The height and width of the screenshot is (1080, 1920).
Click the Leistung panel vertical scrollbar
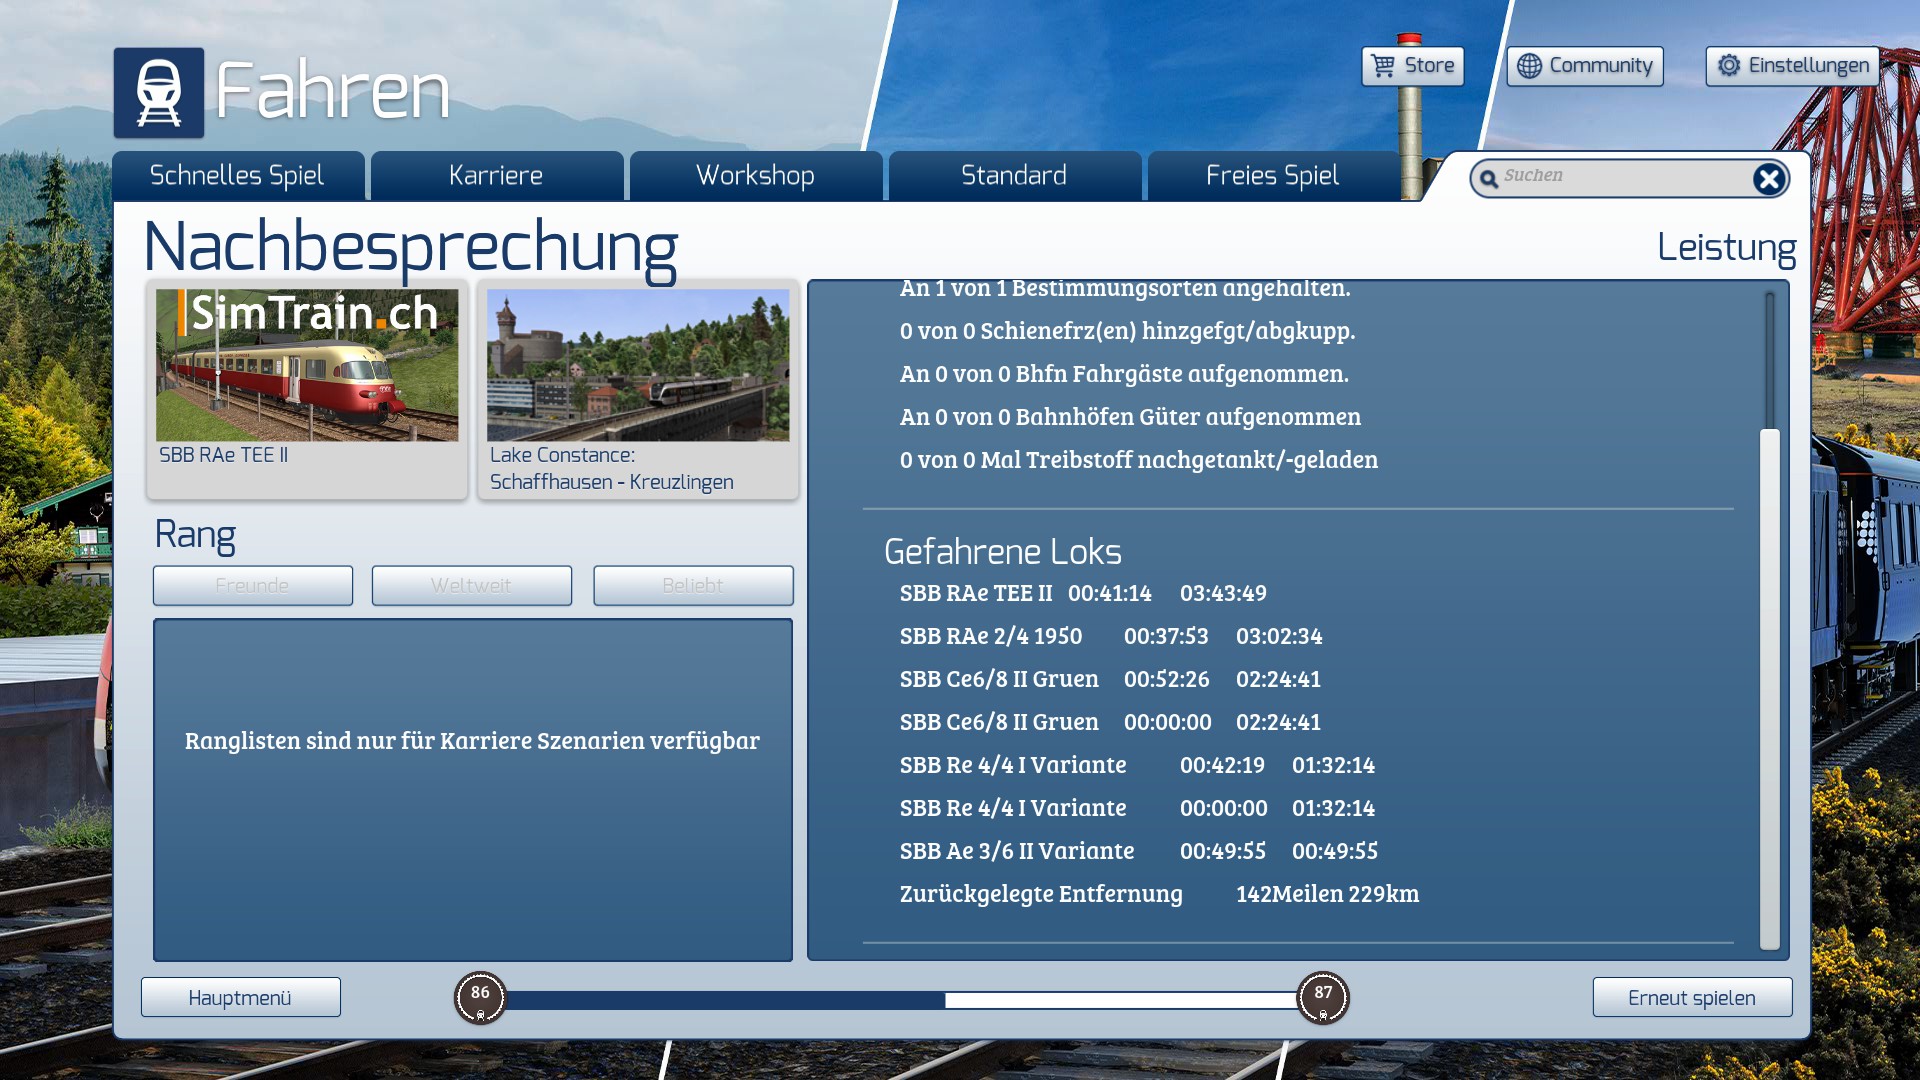point(1769,688)
